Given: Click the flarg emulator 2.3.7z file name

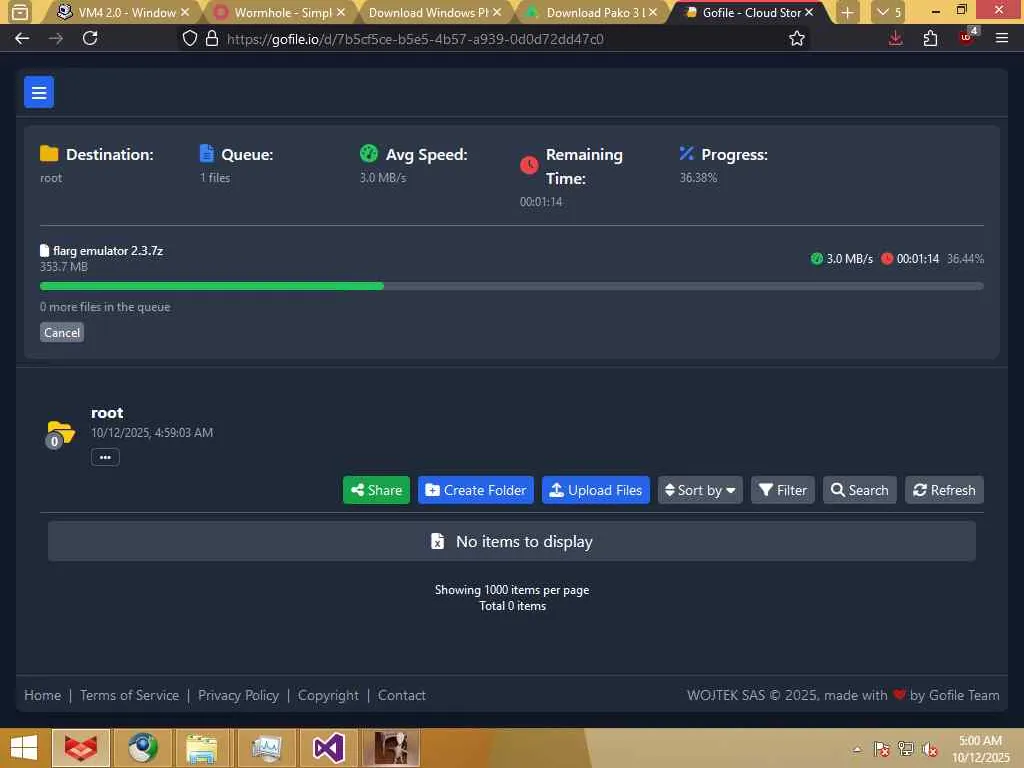Looking at the screenshot, I should point(108,251).
